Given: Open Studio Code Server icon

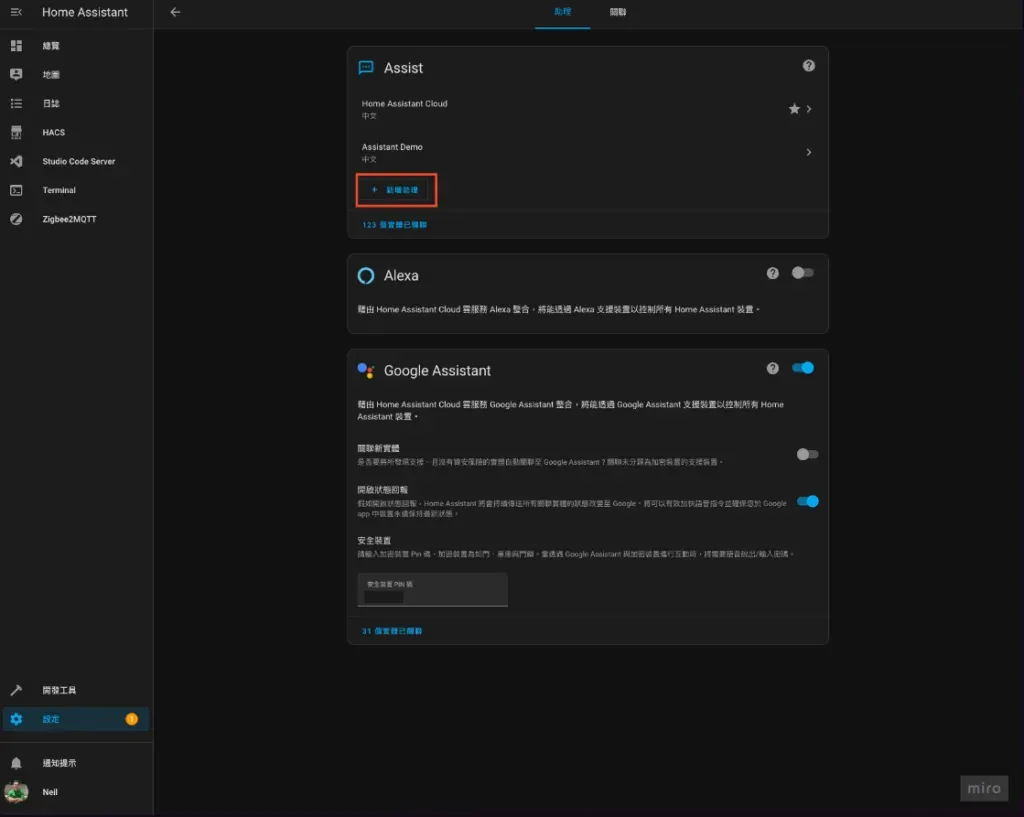Looking at the screenshot, I should click(16, 161).
